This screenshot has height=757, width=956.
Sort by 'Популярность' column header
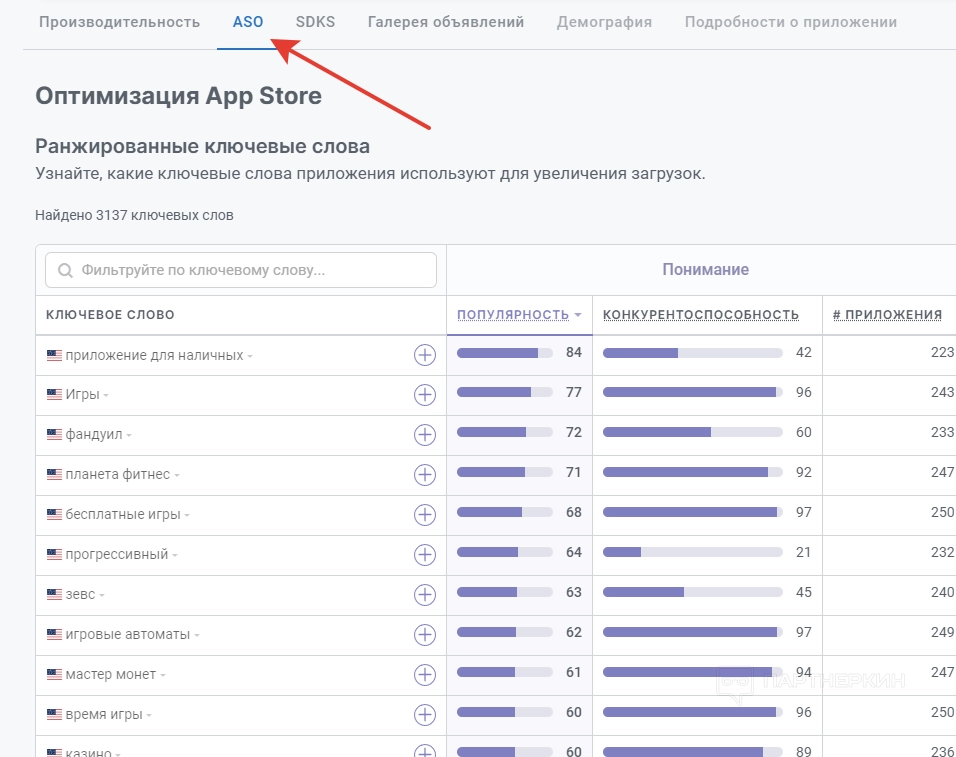point(513,315)
